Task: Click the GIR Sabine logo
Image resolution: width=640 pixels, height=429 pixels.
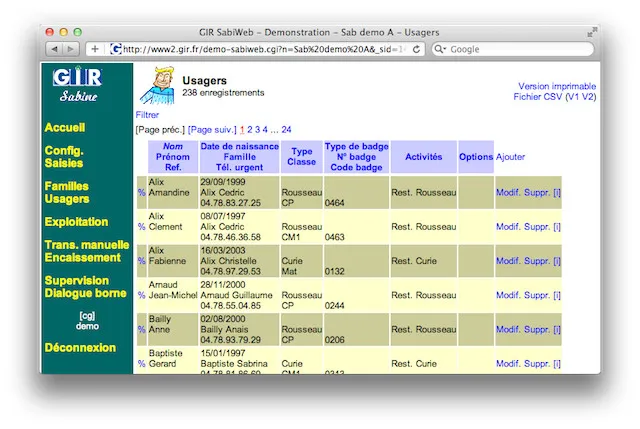Action: (x=79, y=85)
